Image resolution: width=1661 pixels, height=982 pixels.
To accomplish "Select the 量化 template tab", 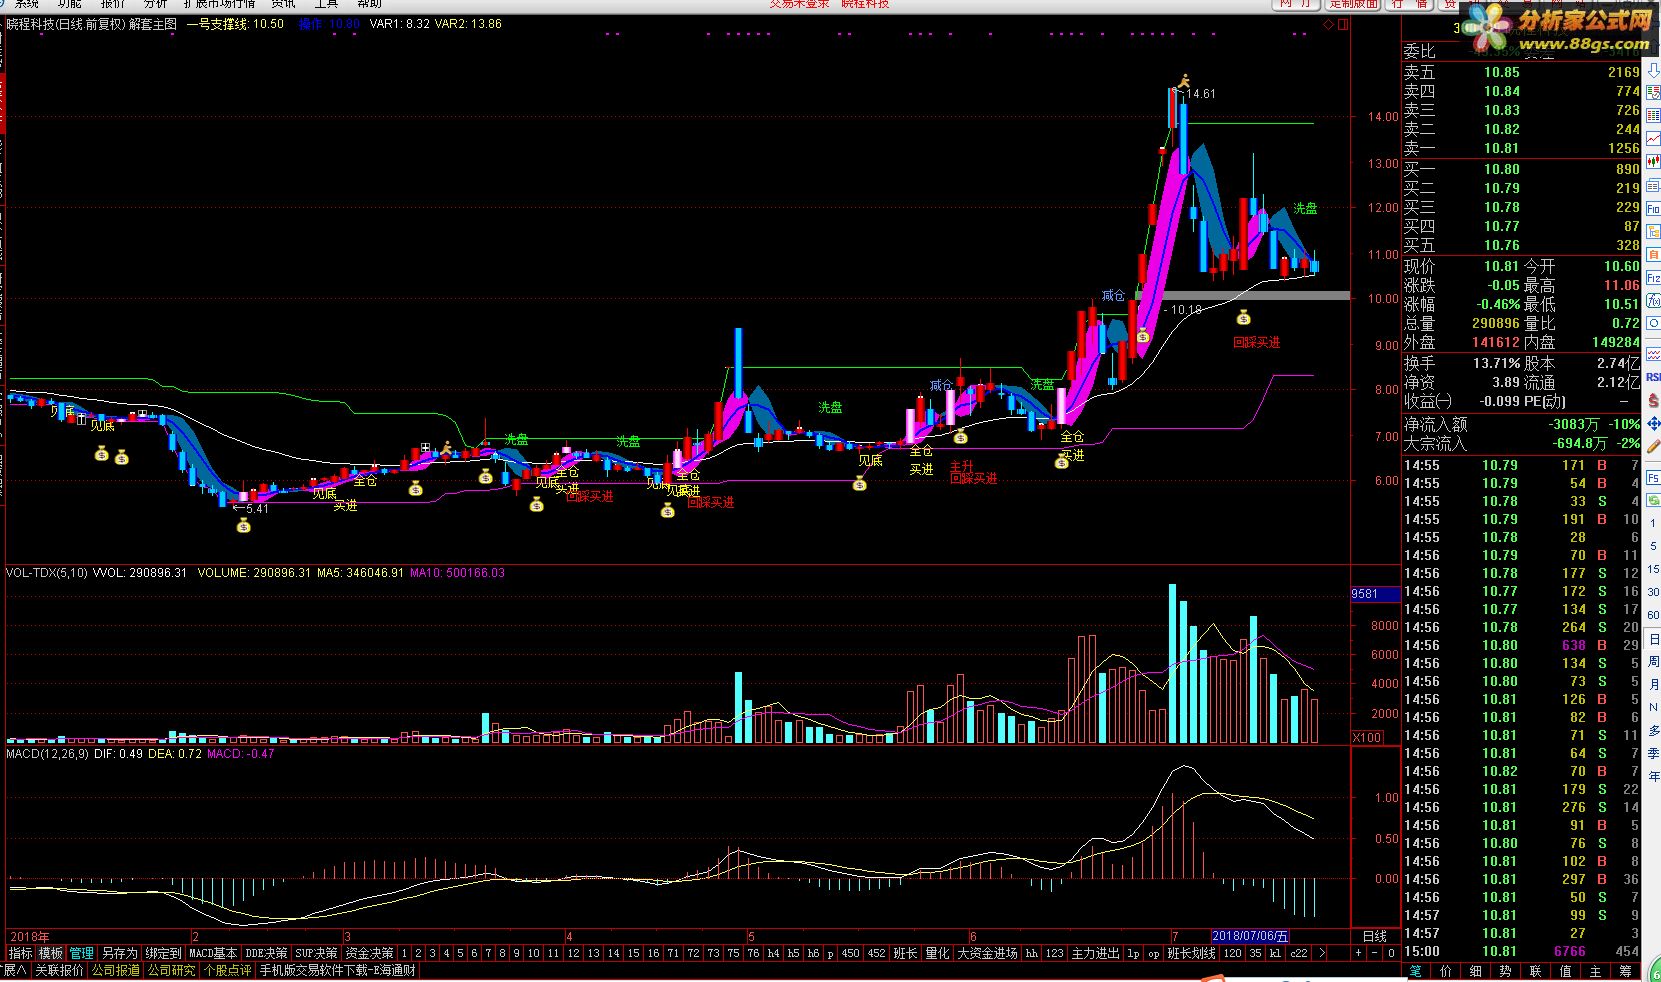I will tap(937, 953).
